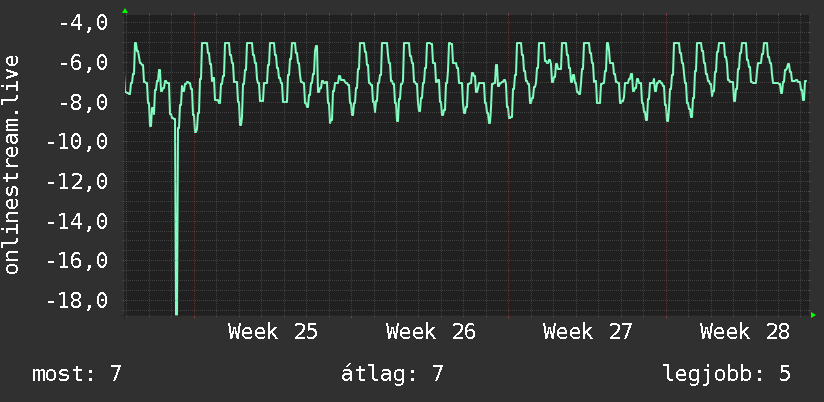Click the Week 28 axis label
Screen dimensions: 824x402
click(745, 333)
